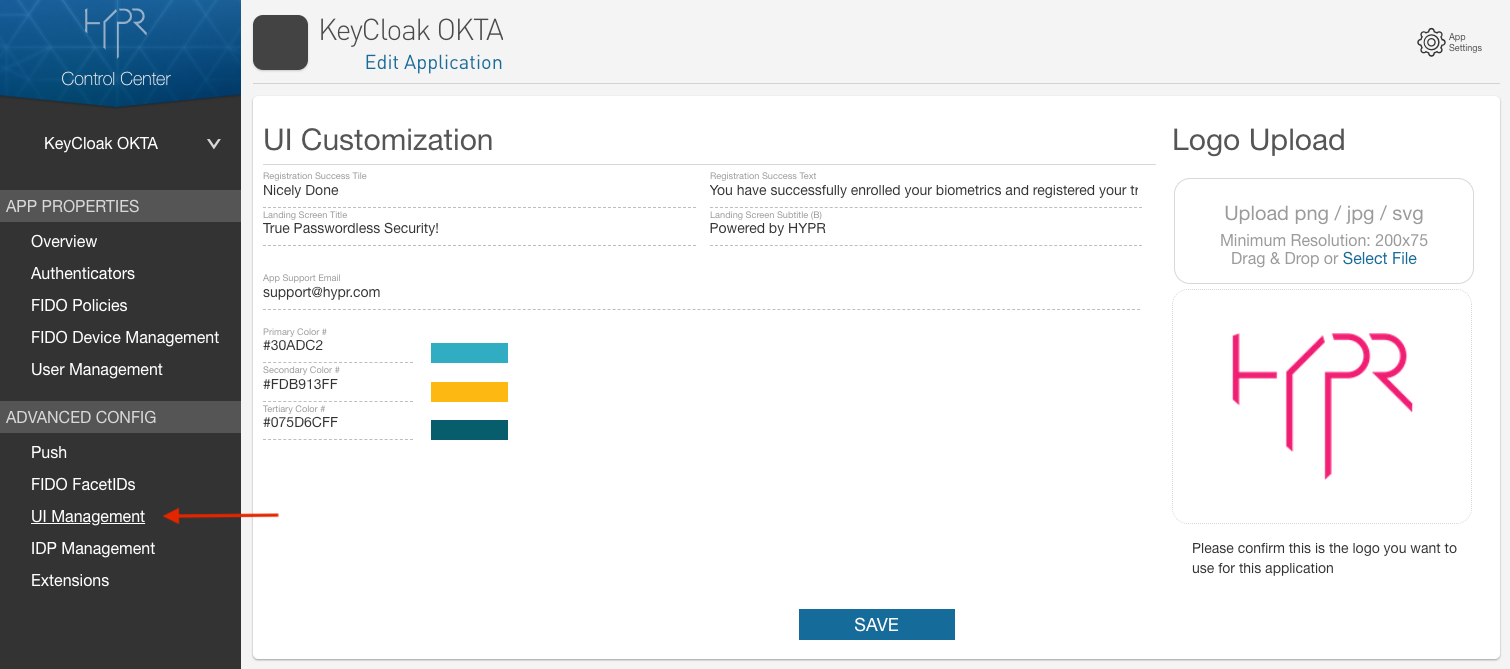Open Overview in App Properties

tap(64, 241)
